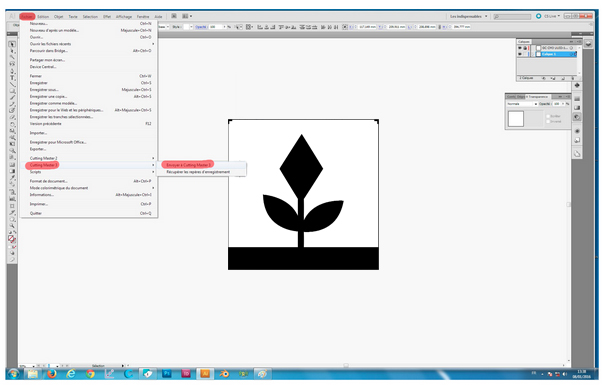This screenshot has height=389, width=607.
Task: Open the Windows Start menu
Action: coord(14,374)
